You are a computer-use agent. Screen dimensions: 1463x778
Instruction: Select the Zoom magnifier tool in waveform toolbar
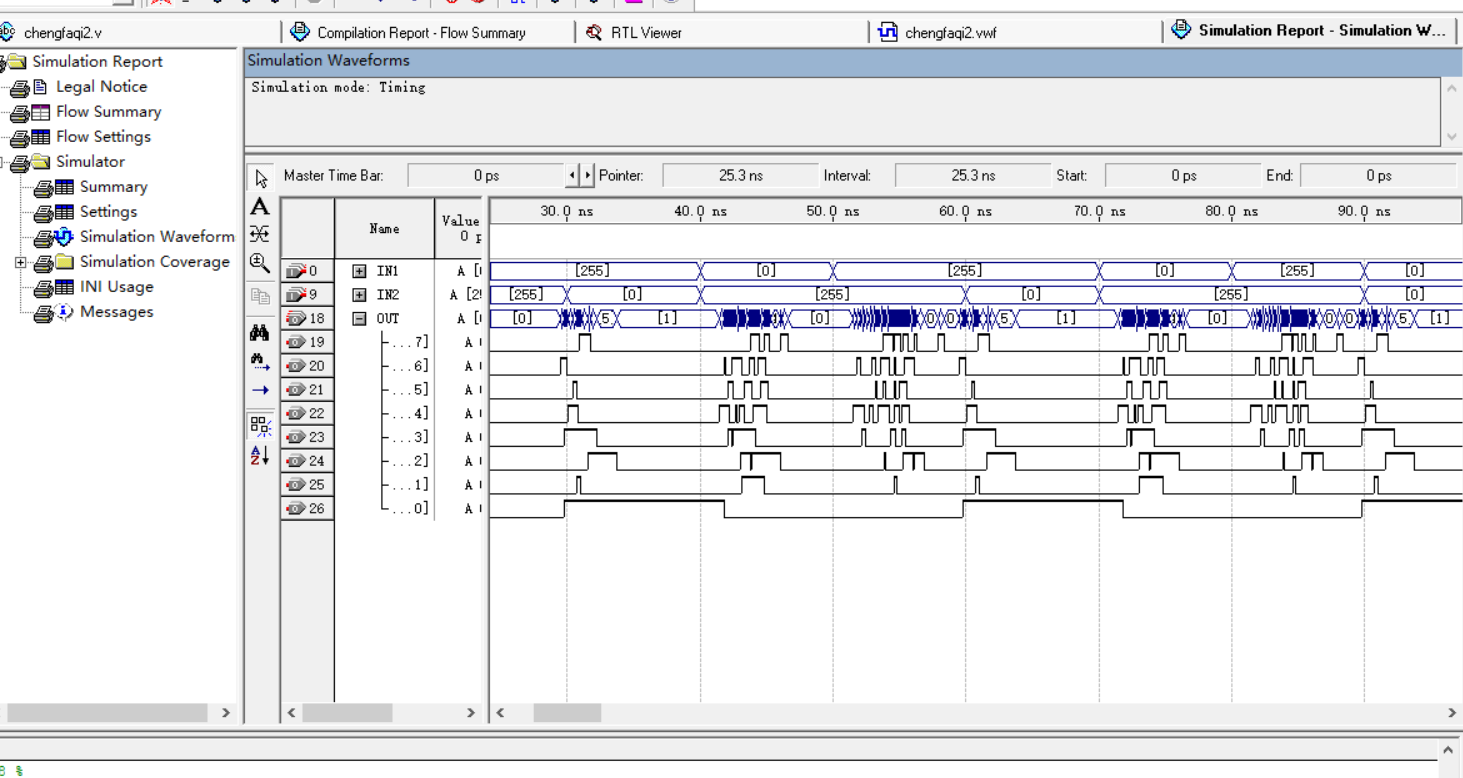coord(260,263)
